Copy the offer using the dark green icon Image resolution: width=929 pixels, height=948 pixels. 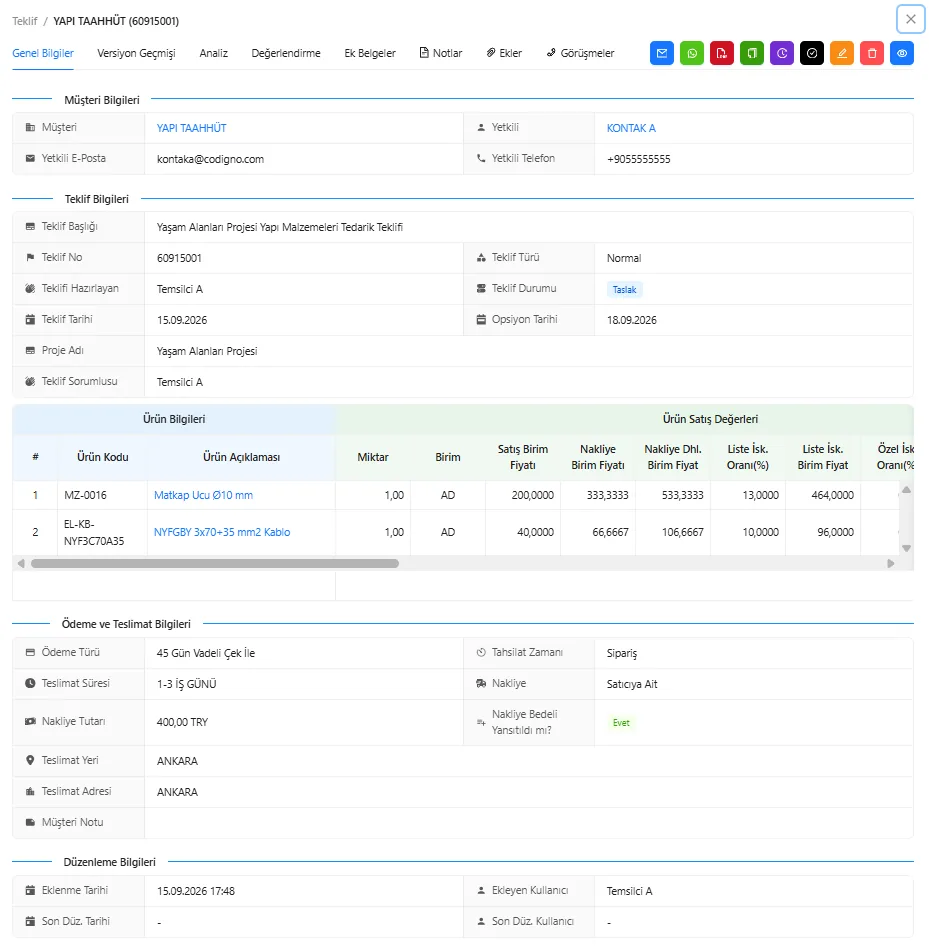752,53
